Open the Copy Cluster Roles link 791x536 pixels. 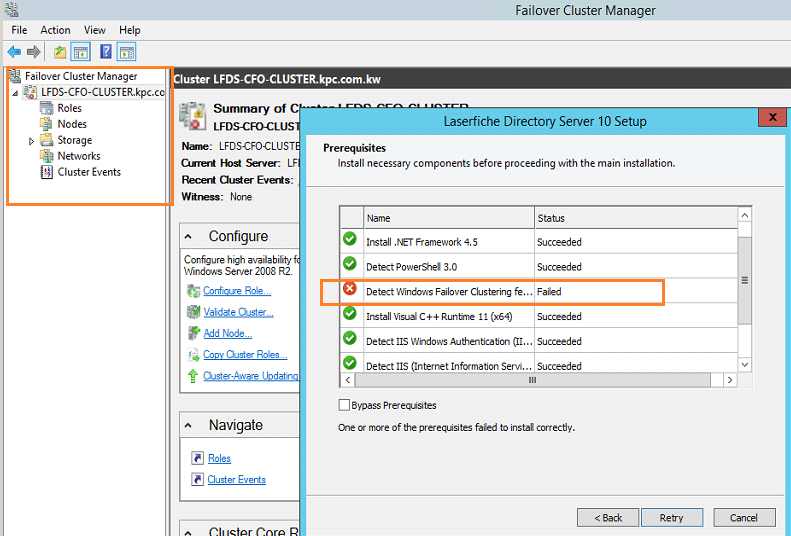pyautogui.click(x=245, y=354)
